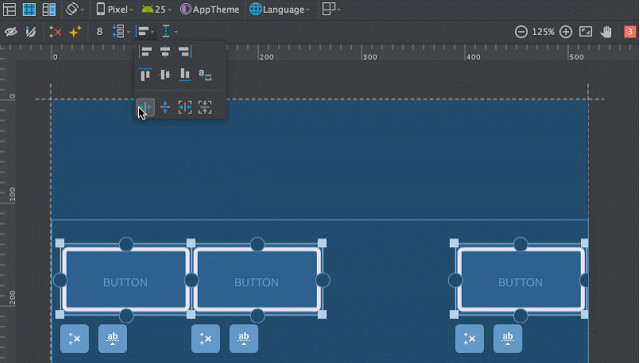Align baselines in the popup
The width and height of the screenshot is (640, 363).
[x=204, y=74]
